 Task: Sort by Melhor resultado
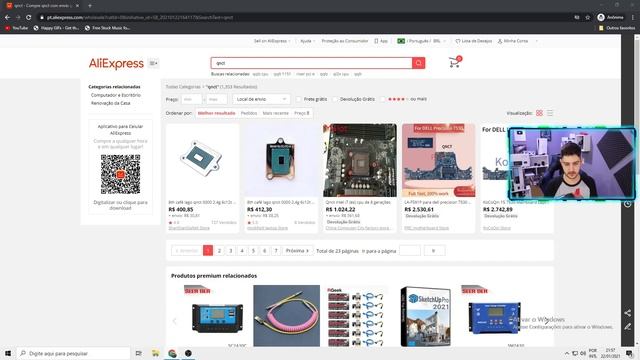216,113
